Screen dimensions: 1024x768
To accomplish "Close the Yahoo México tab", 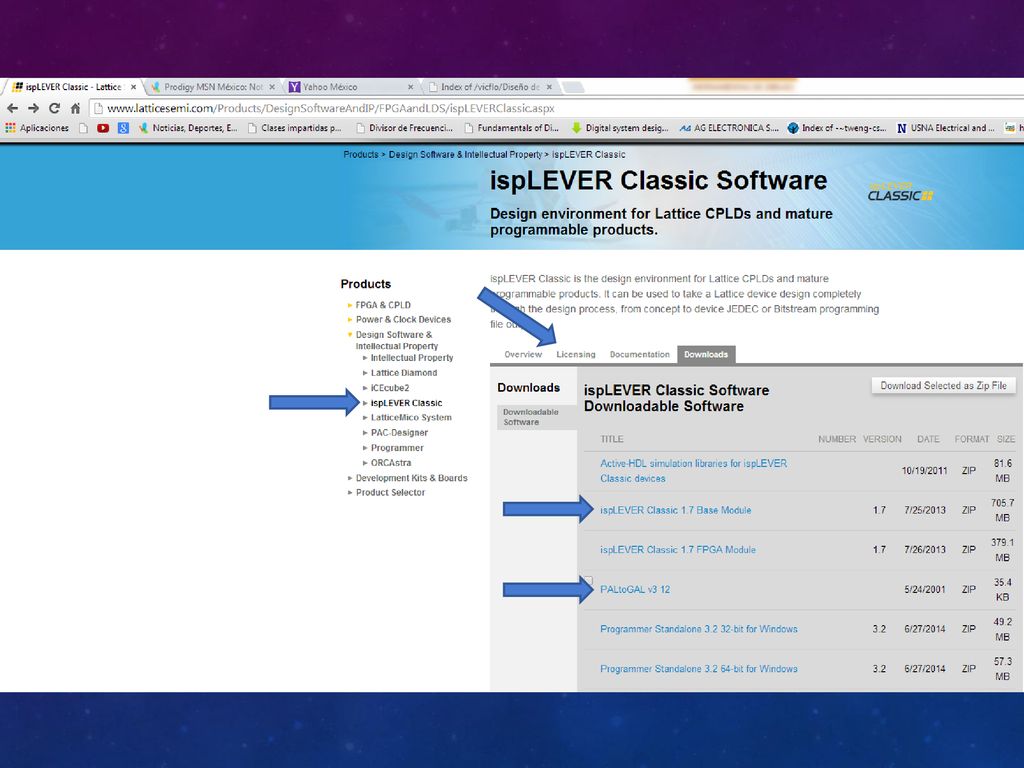I will [x=410, y=87].
